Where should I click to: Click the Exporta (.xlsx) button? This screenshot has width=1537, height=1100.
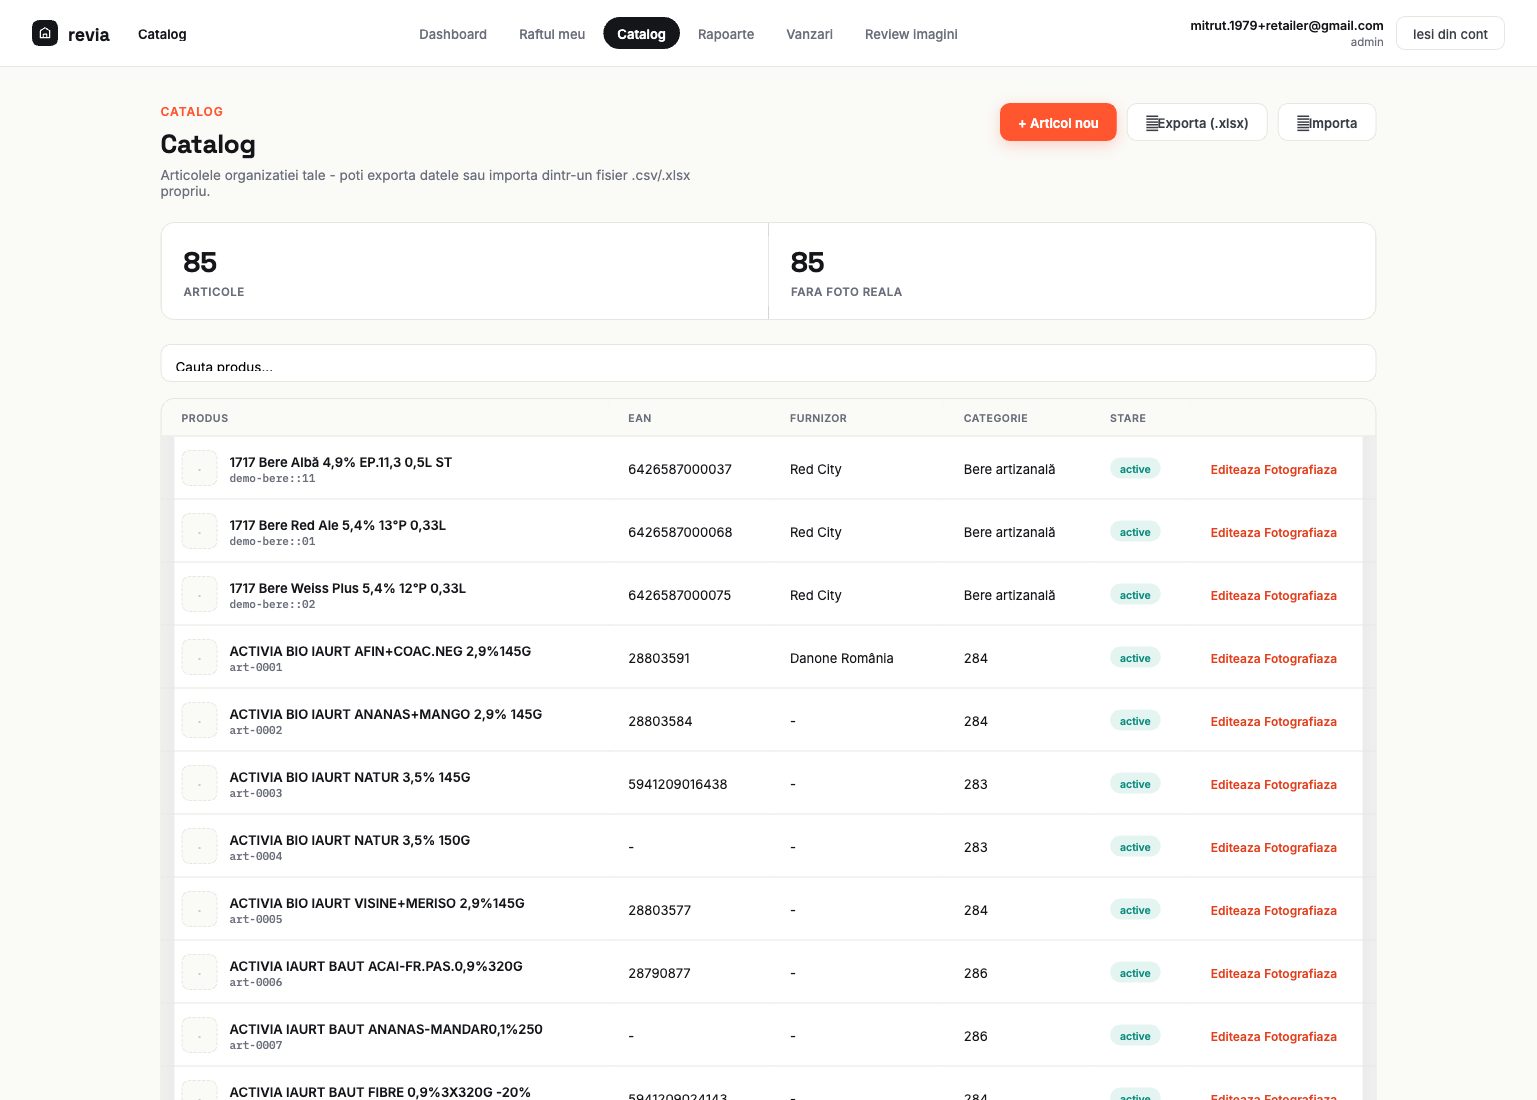click(1197, 123)
